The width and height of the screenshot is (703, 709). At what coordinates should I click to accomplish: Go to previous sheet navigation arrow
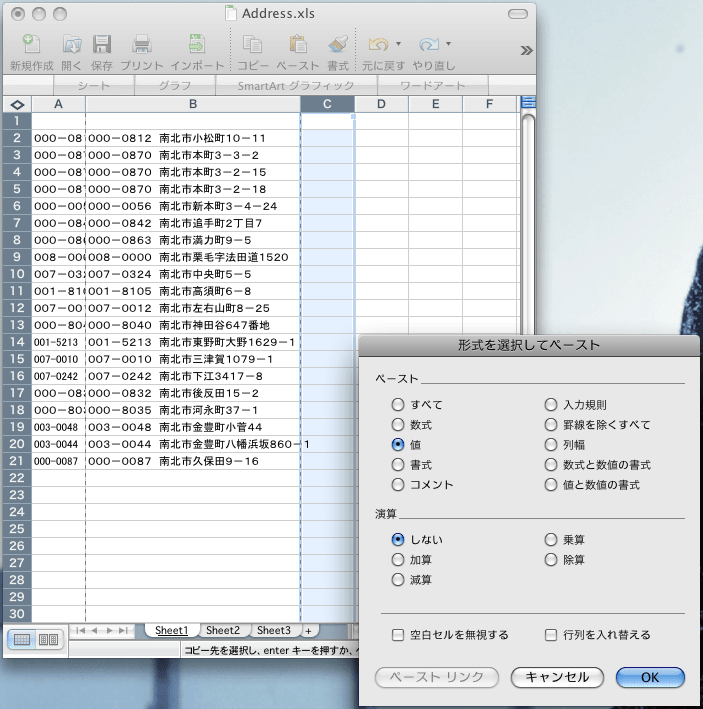pos(94,630)
